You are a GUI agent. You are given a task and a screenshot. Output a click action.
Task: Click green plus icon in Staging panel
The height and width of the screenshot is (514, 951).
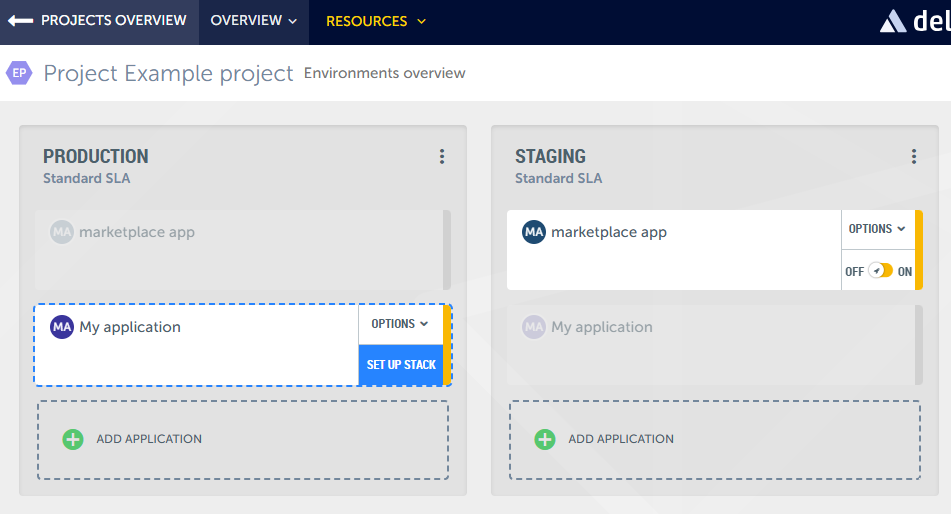(545, 439)
